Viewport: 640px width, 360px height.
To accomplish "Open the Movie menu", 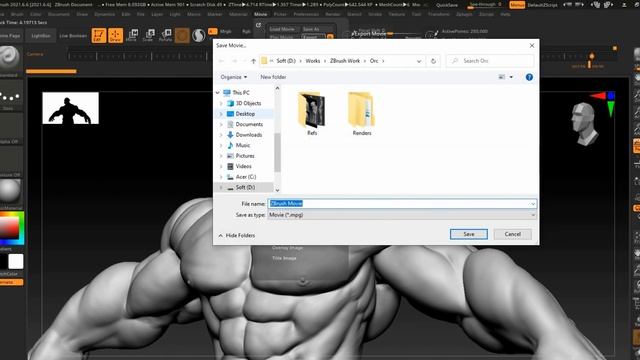I will point(260,14).
